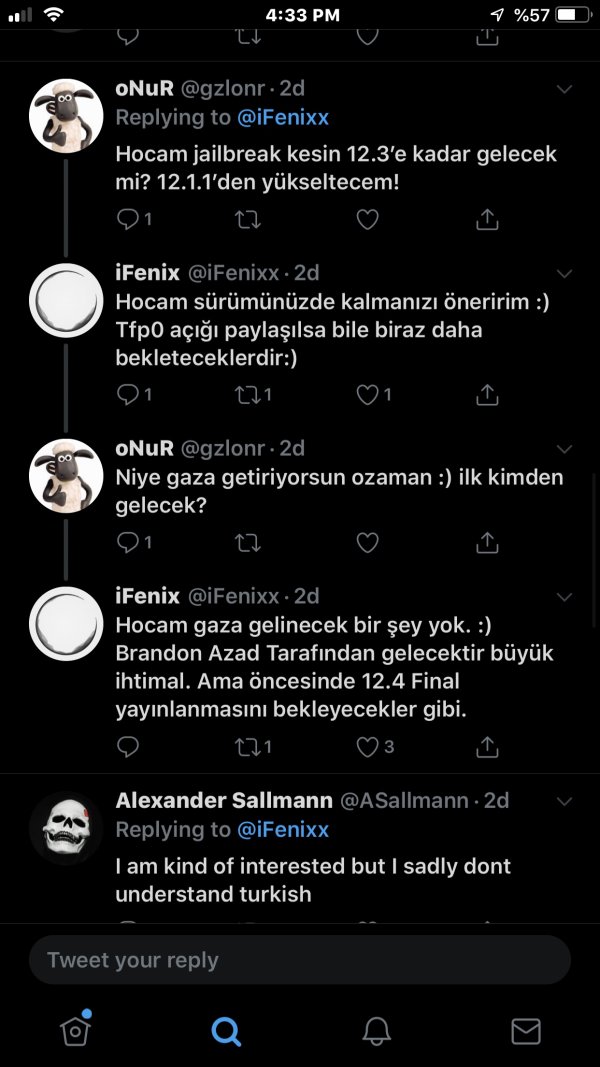Open options chevron on oNuR's first tweet
The image size is (600, 1067).
pos(564,90)
